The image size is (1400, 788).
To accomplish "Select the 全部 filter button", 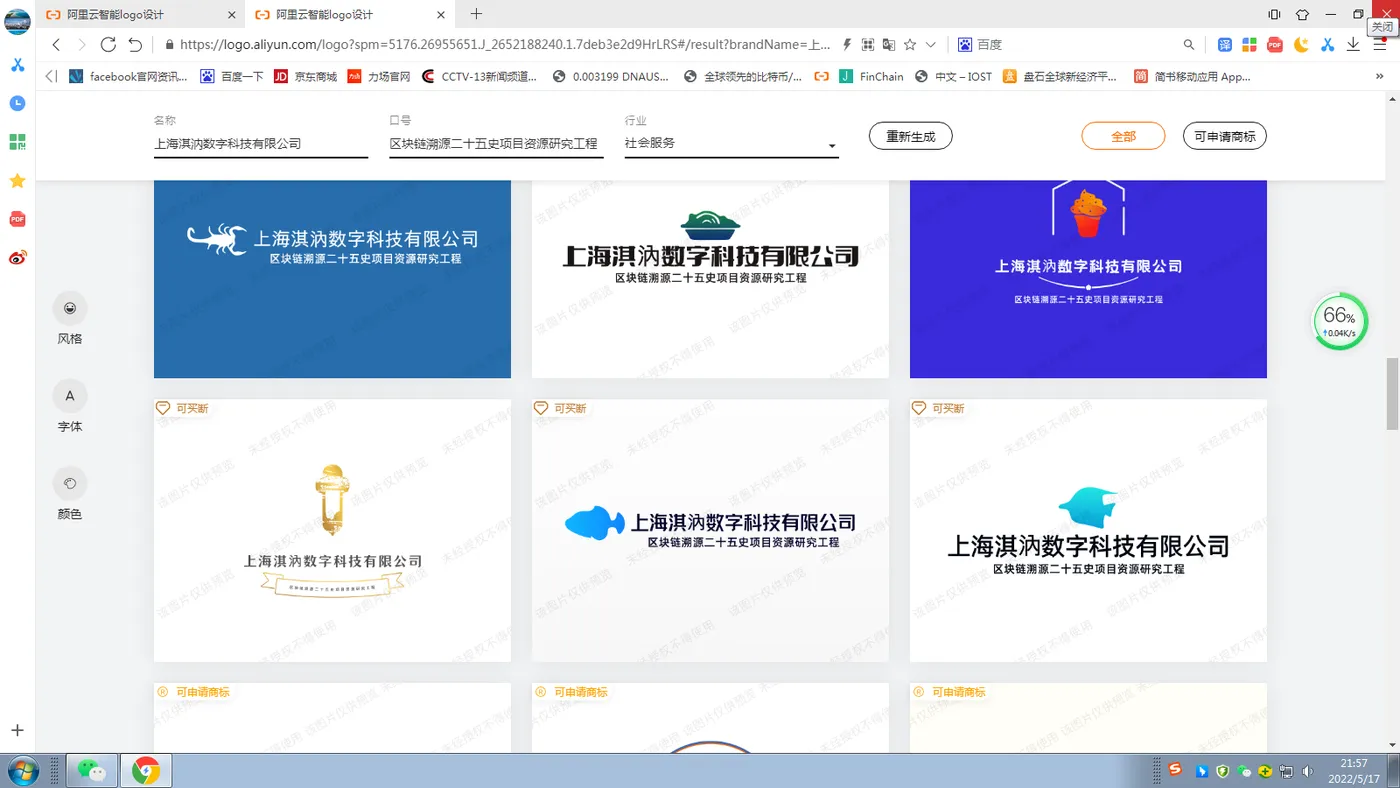I will pos(1124,136).
